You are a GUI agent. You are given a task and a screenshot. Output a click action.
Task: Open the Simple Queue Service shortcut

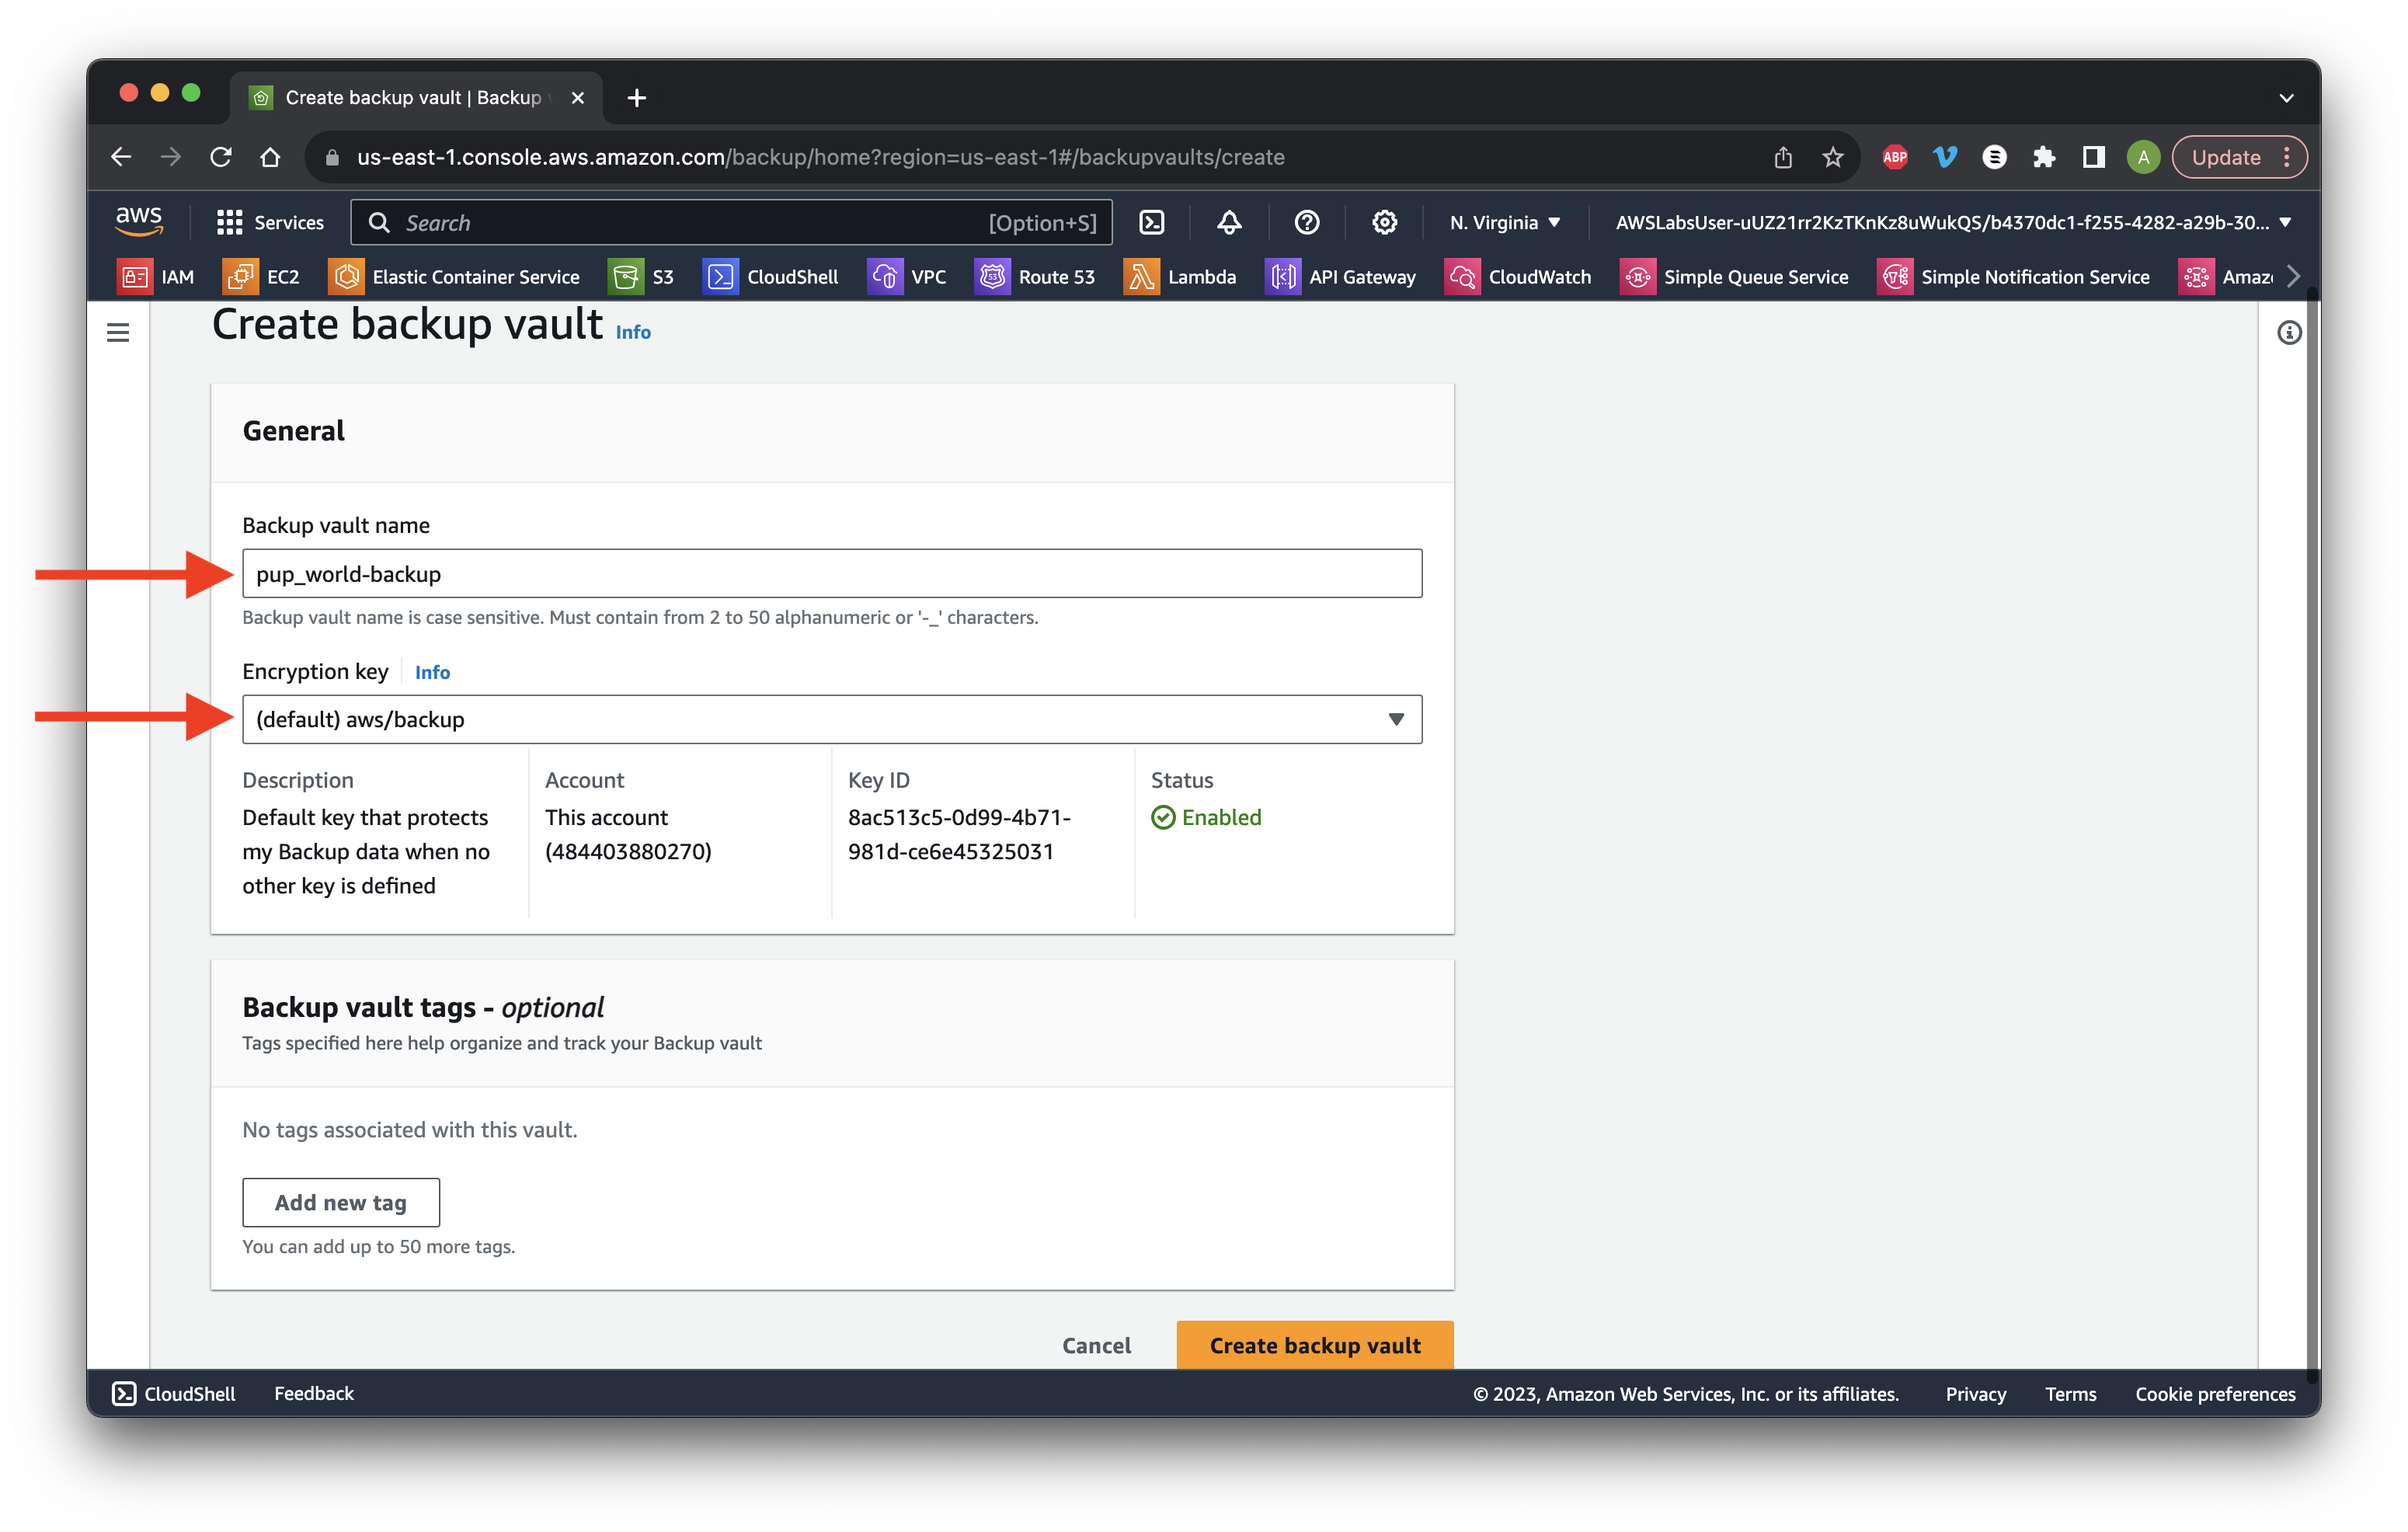pyautogui.click(x=1734, y=277)
